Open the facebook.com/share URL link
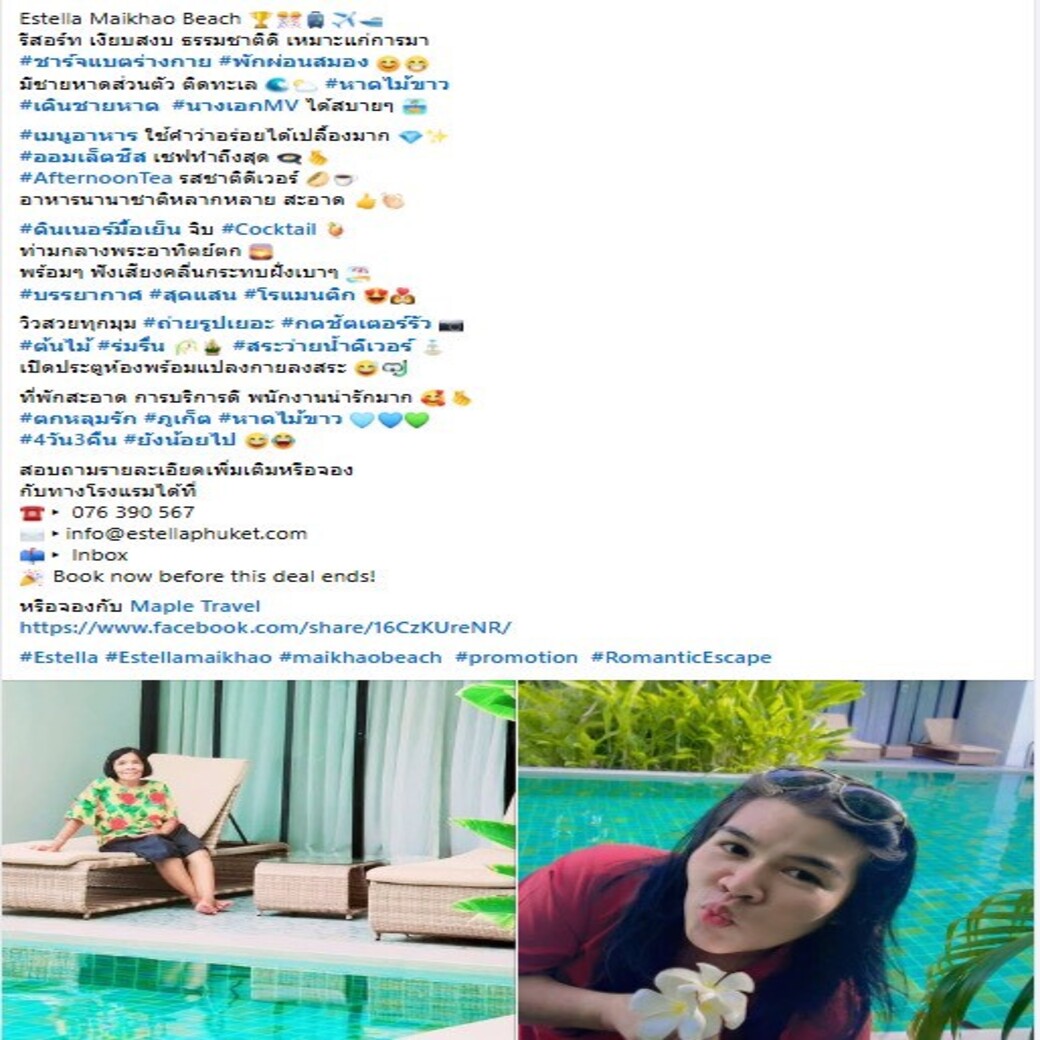1040x1040 pixels. tap(265, 627)
